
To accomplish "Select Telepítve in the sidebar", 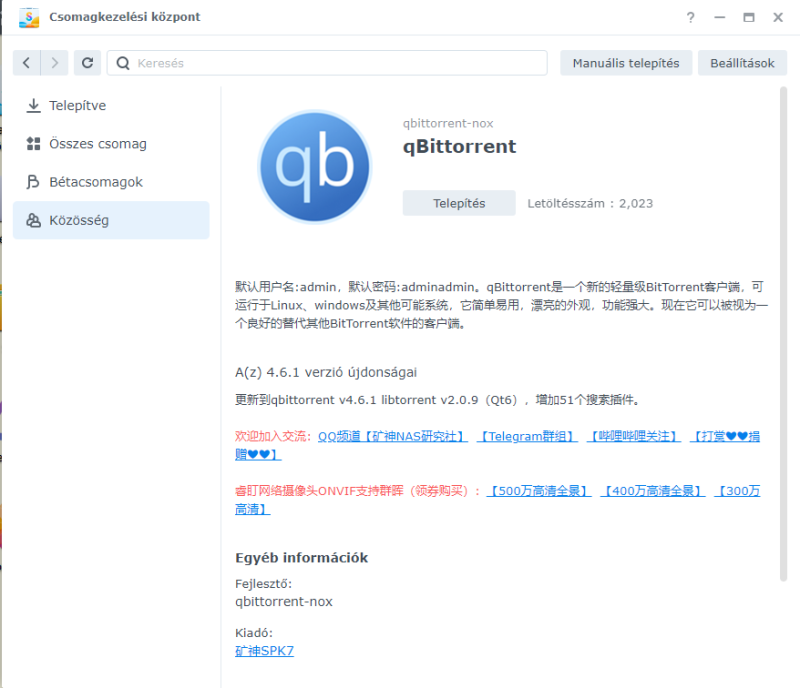I will 111,105.
